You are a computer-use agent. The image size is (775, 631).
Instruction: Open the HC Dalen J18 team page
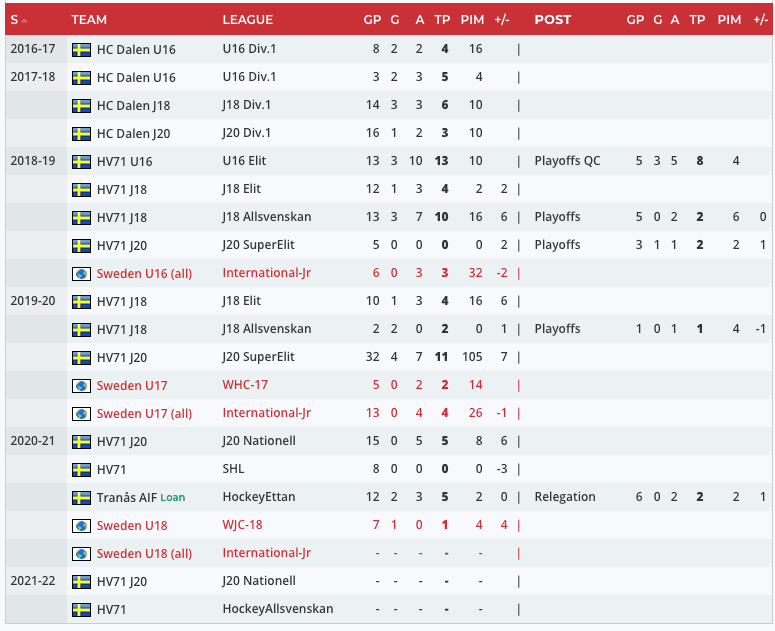[135, 105]
